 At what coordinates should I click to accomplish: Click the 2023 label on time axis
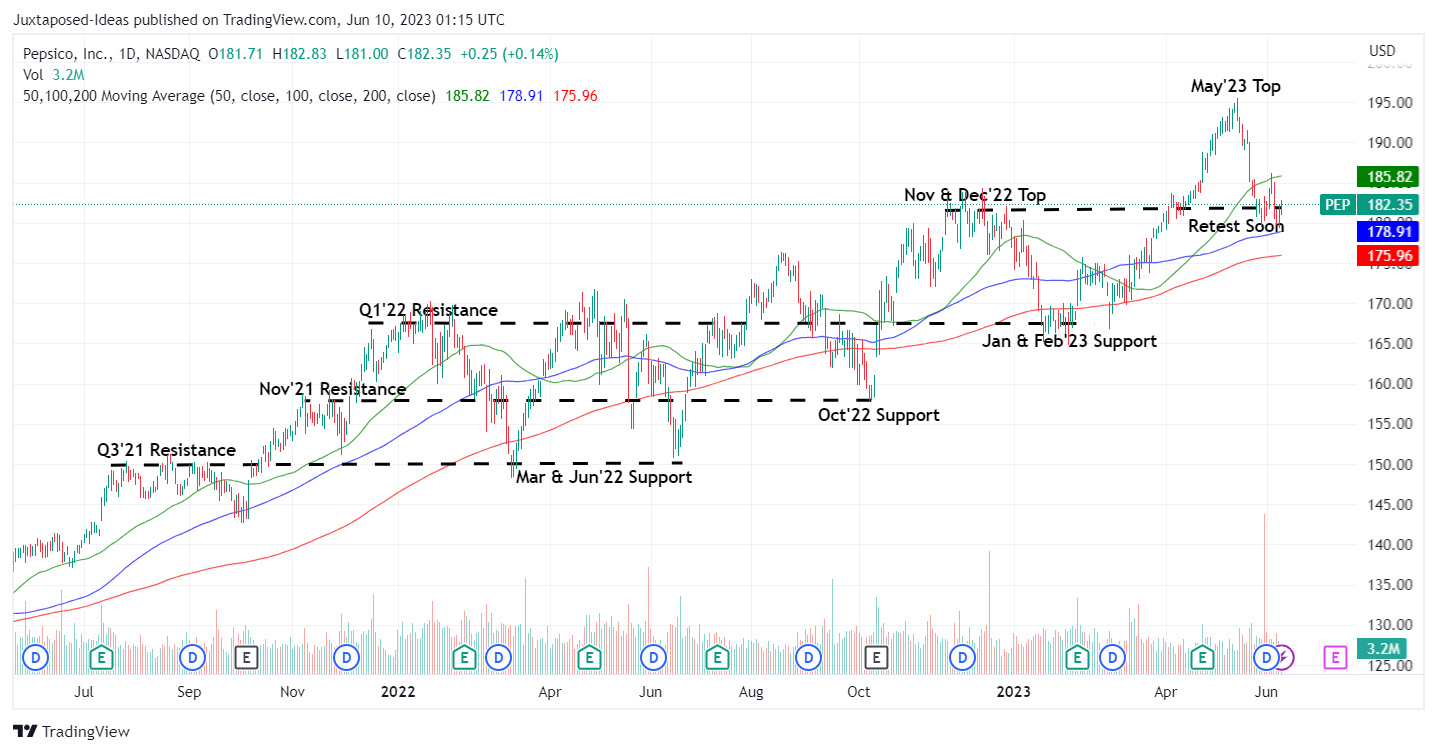1015,691
